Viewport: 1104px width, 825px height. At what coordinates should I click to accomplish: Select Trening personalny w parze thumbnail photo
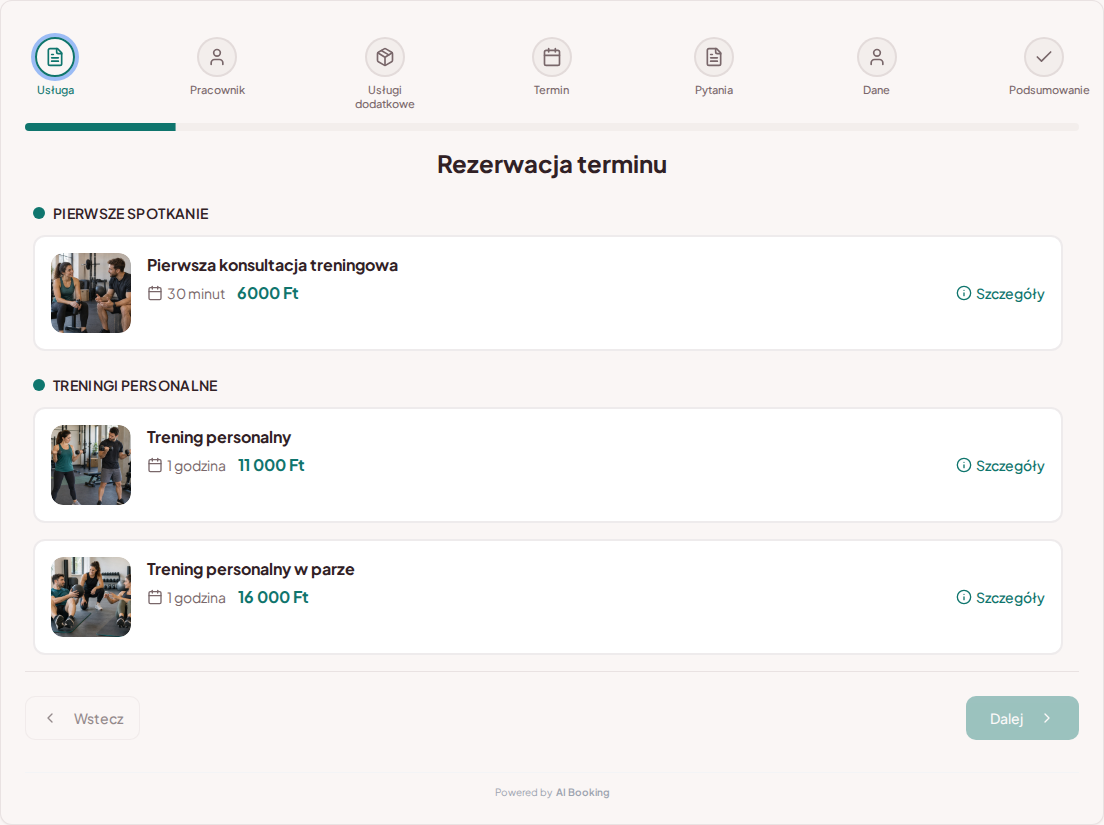pyautogui.click(x=91, y=597)
